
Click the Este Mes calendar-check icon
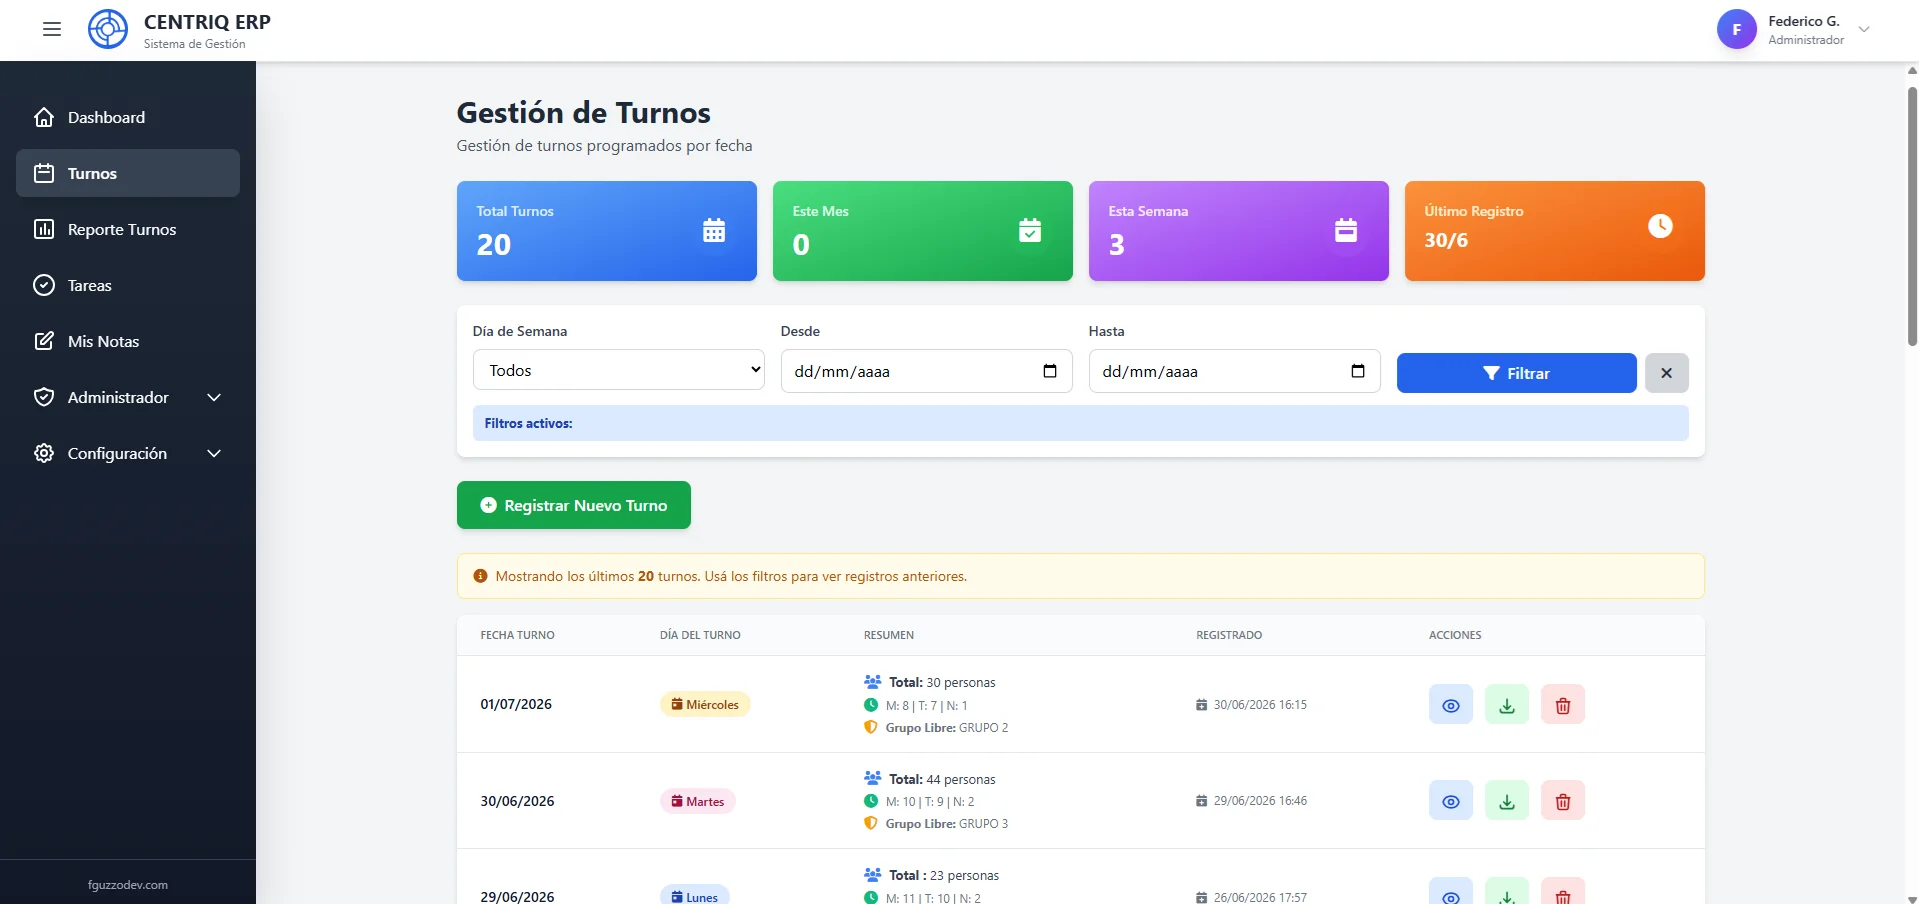1030,230
